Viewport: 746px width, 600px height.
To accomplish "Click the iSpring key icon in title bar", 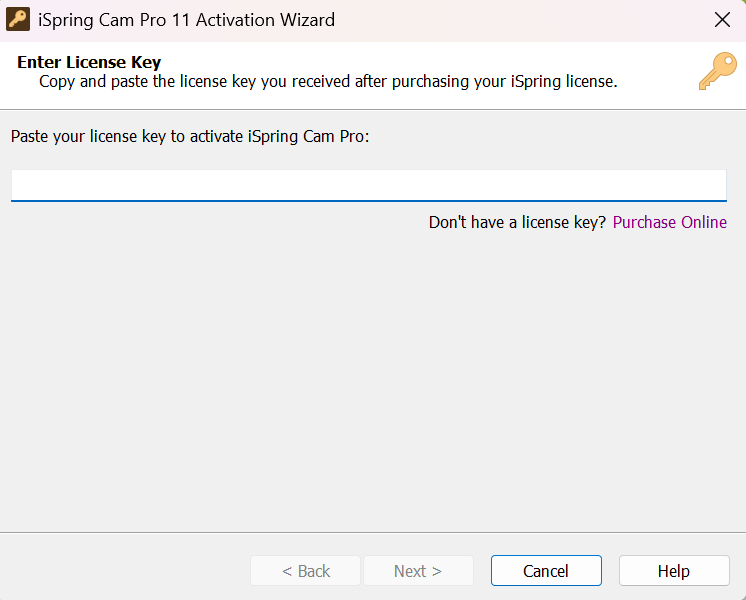I will point(18,20).
